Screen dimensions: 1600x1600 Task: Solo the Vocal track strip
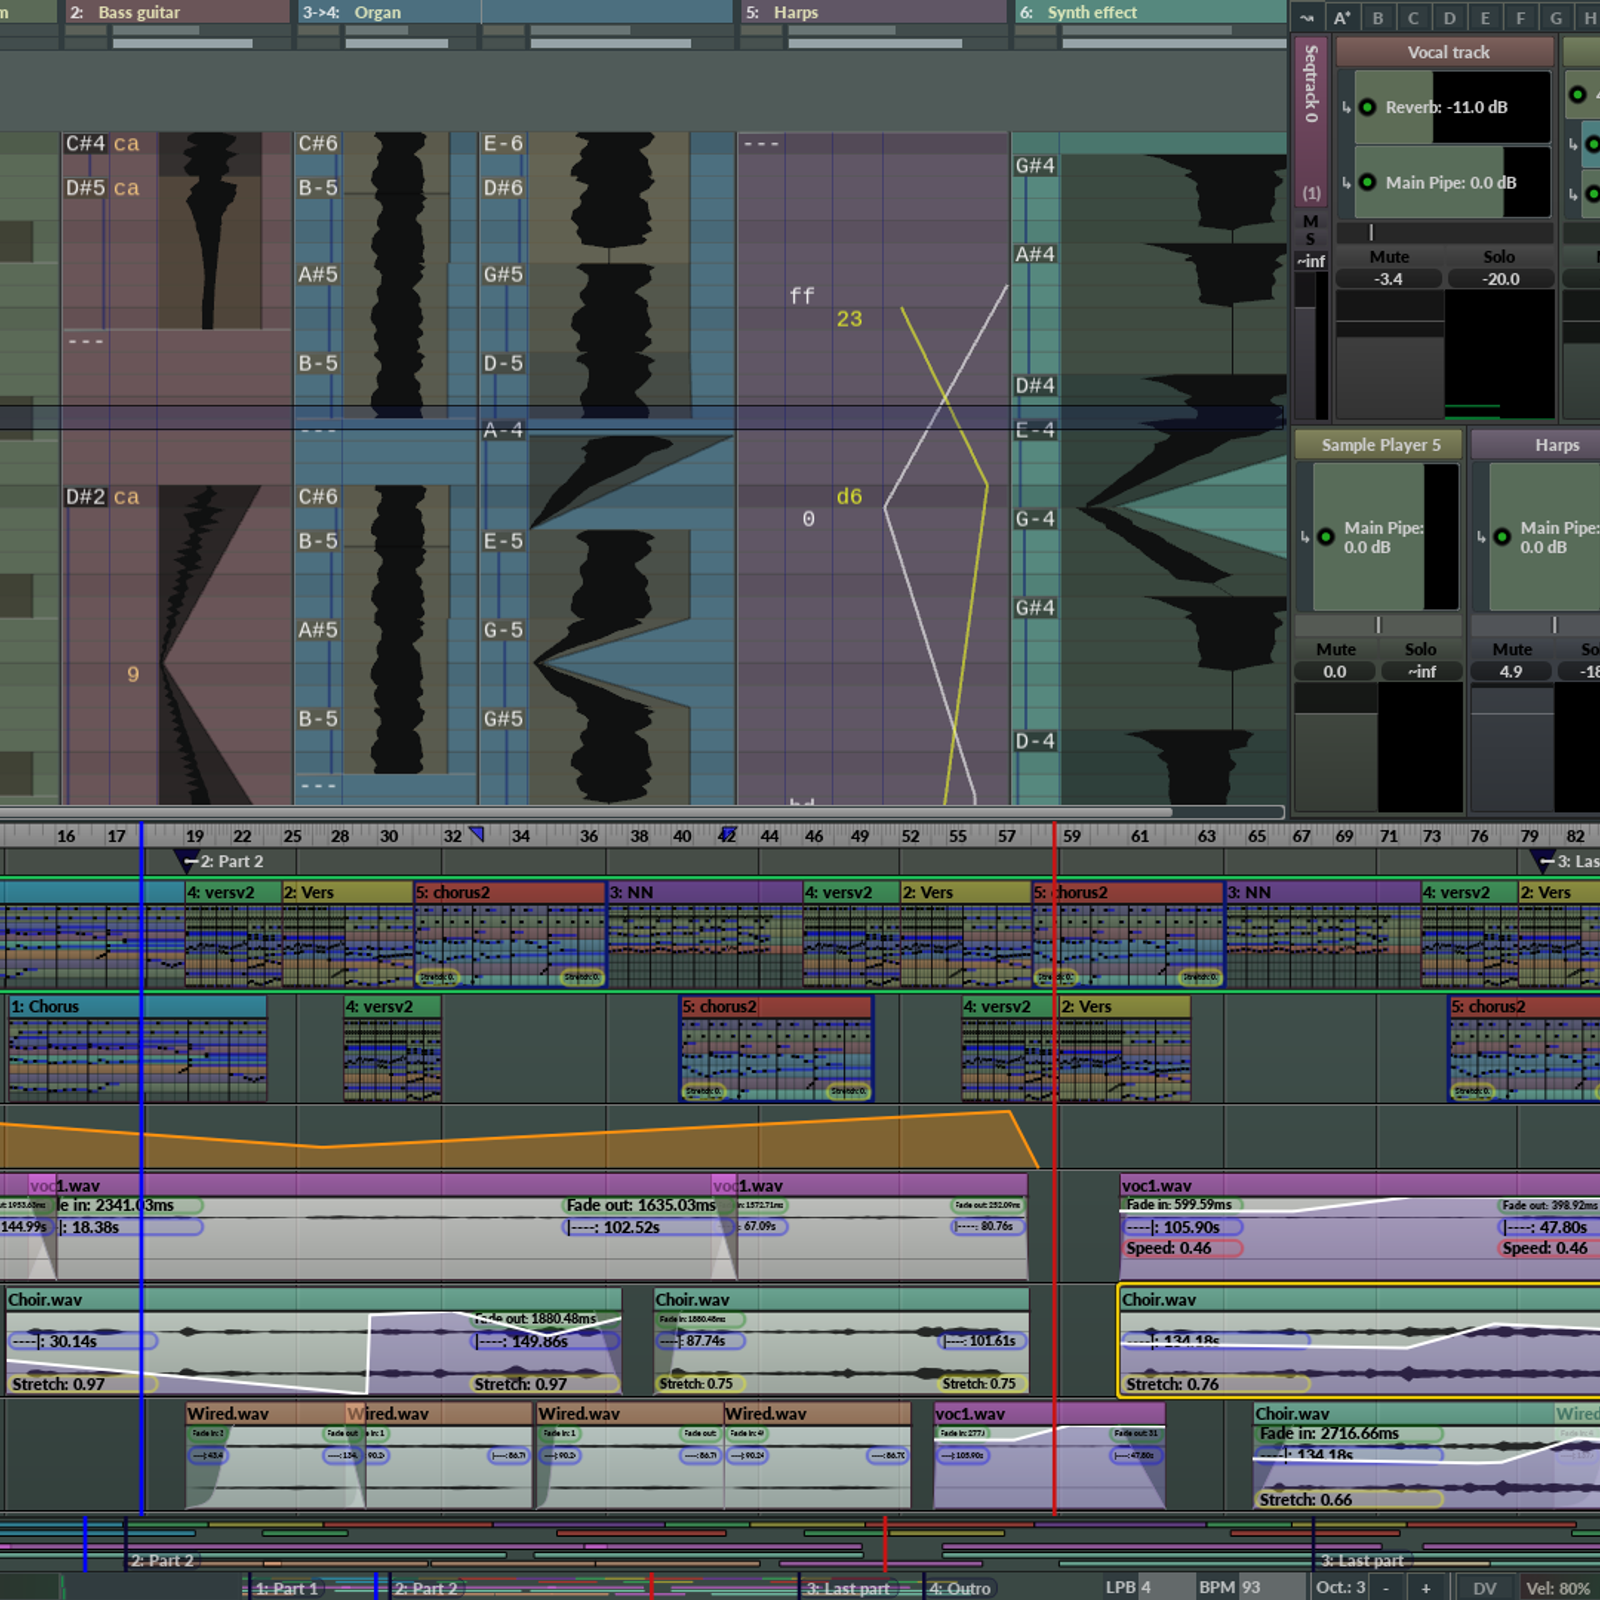(1499, 257)
